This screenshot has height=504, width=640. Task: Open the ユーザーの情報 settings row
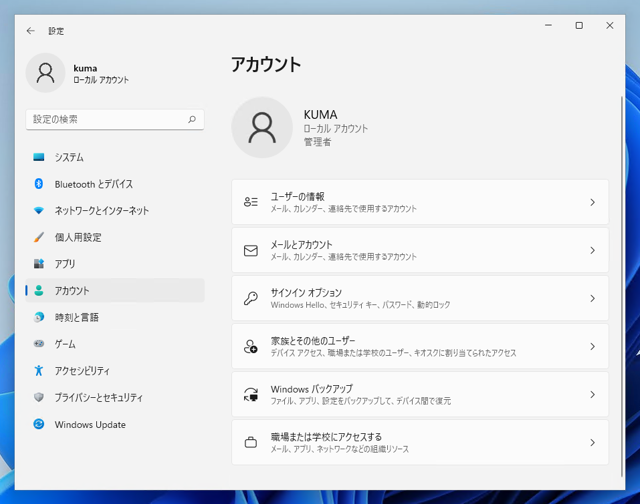(420, 202)
